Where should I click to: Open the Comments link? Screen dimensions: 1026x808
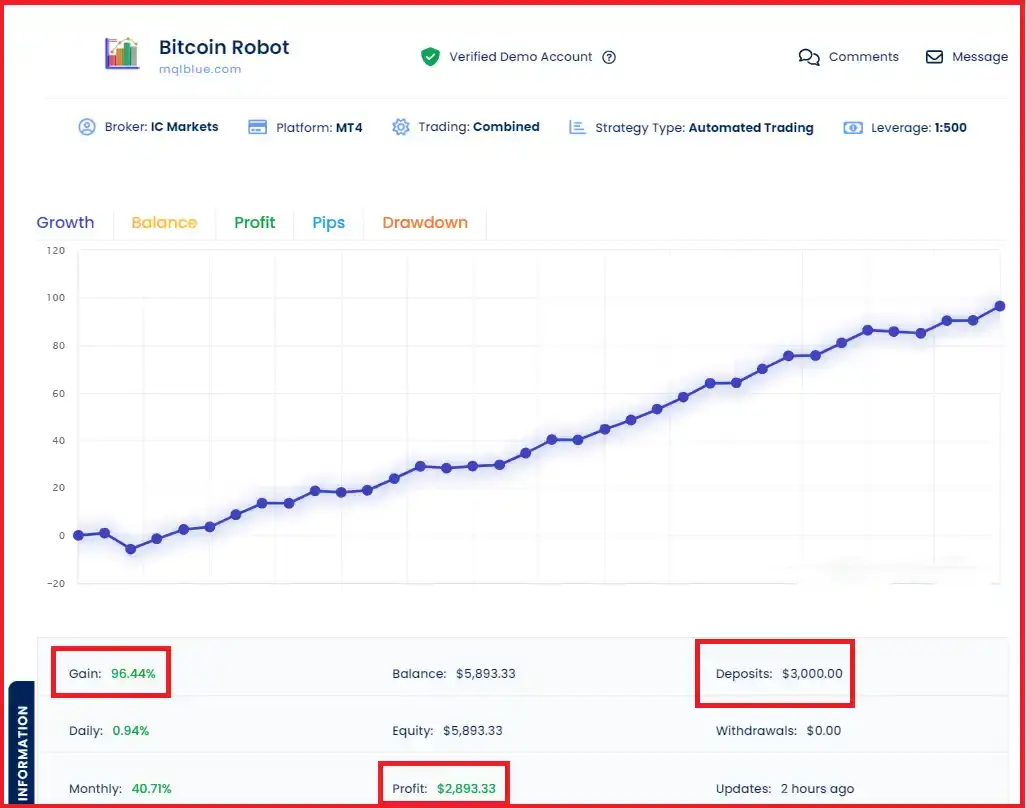click(x=863, y=57)
